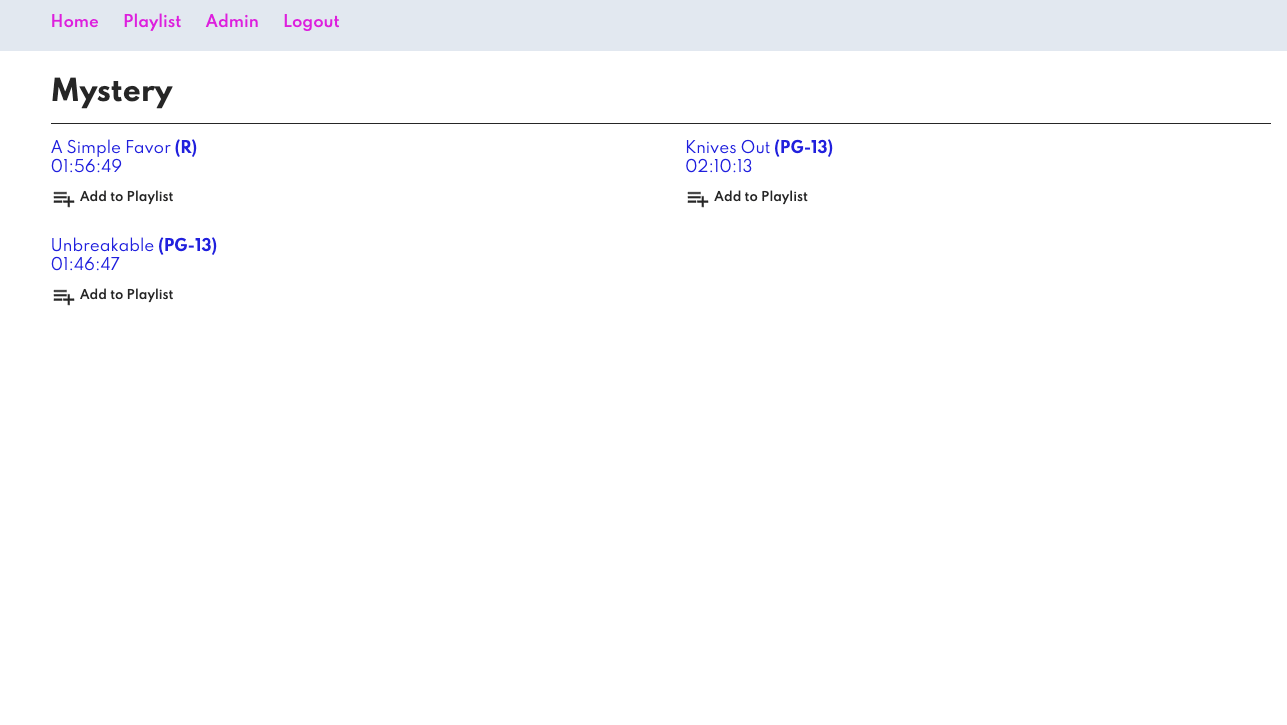This screenshot has width=1287, height=725.
Task: Open the Knives Out movie link
Action: click(728, 148)
